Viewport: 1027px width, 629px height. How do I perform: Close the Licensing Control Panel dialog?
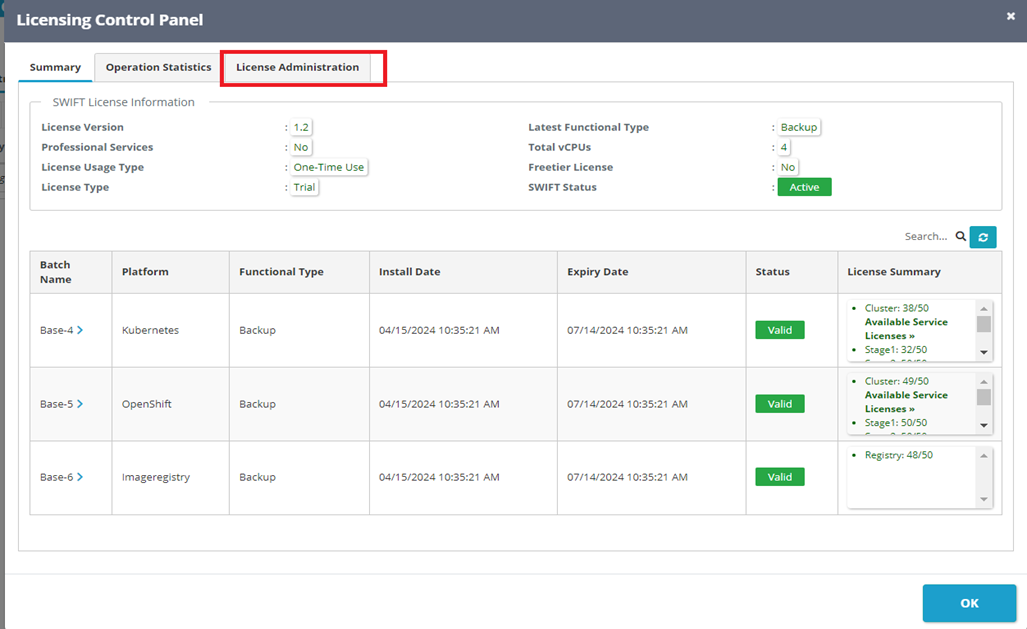pyautogui.click(x=1011, y=16)
